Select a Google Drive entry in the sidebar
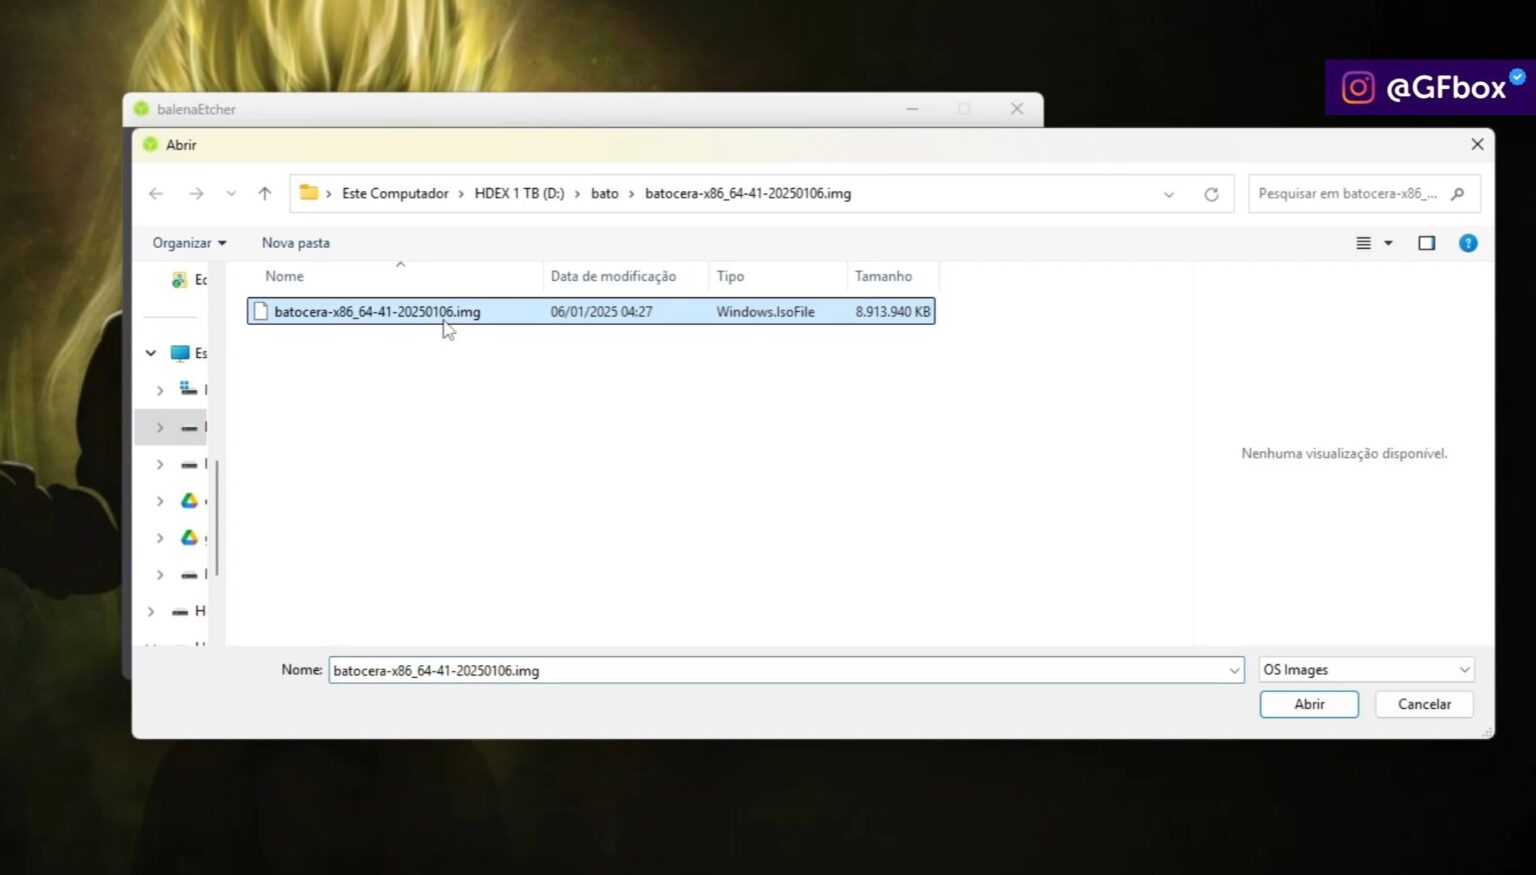The height and width of the screenshot is (875, 1536). tap(190, 501)
